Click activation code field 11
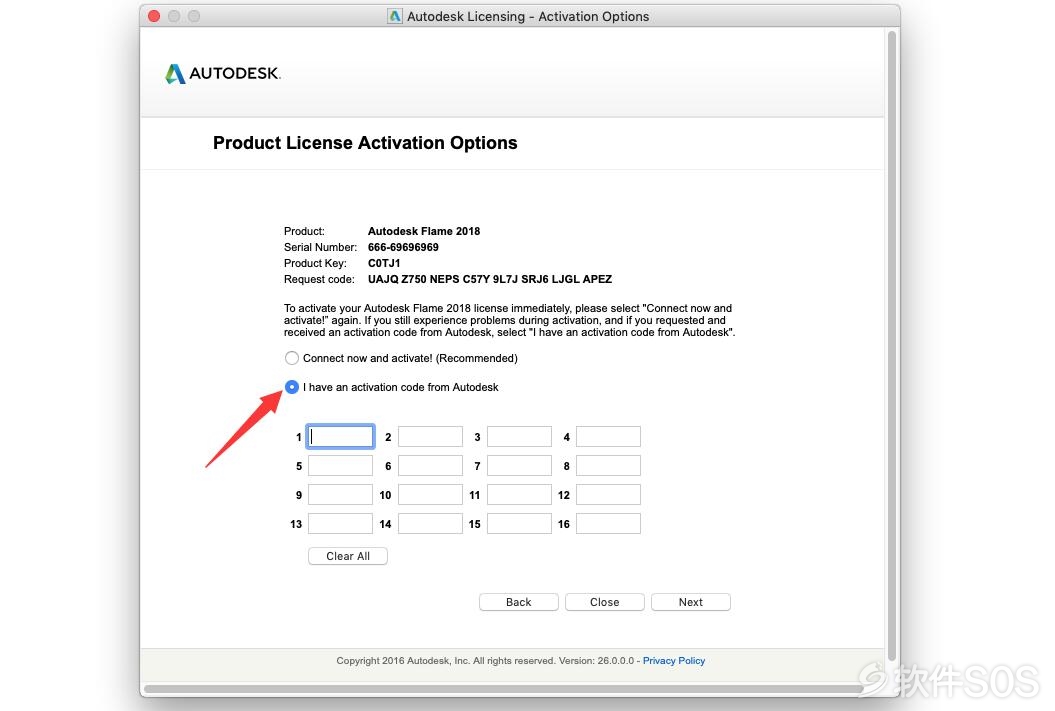Screen dimensions: 1055x711 [x=519, y=494]
